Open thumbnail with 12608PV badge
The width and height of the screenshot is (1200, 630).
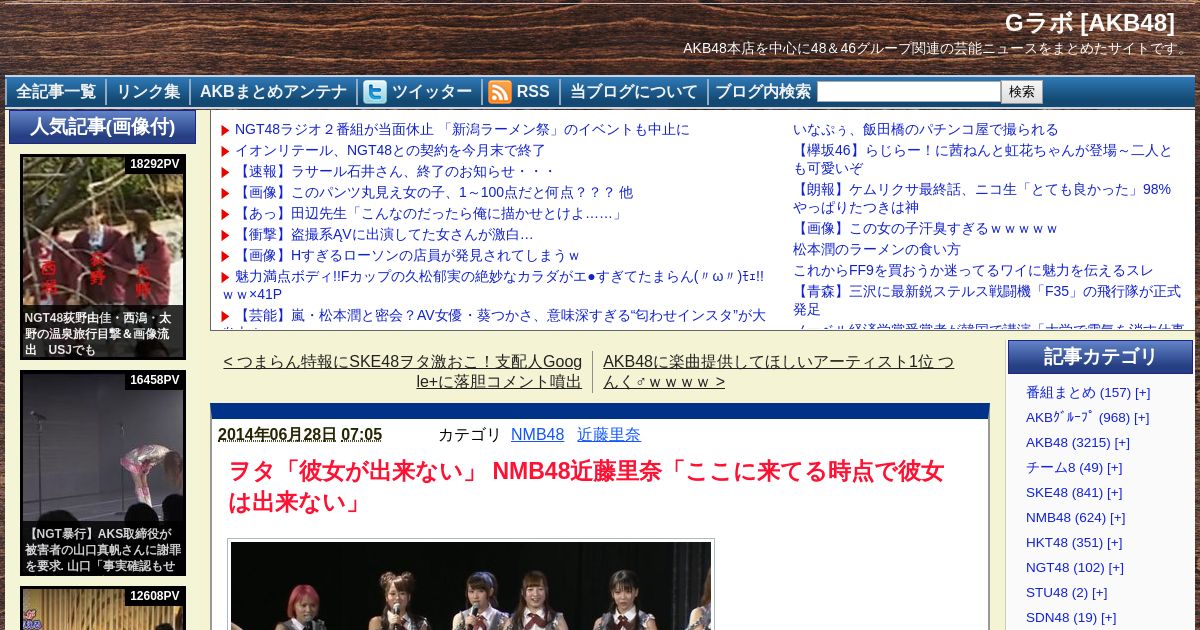[103, 609]
